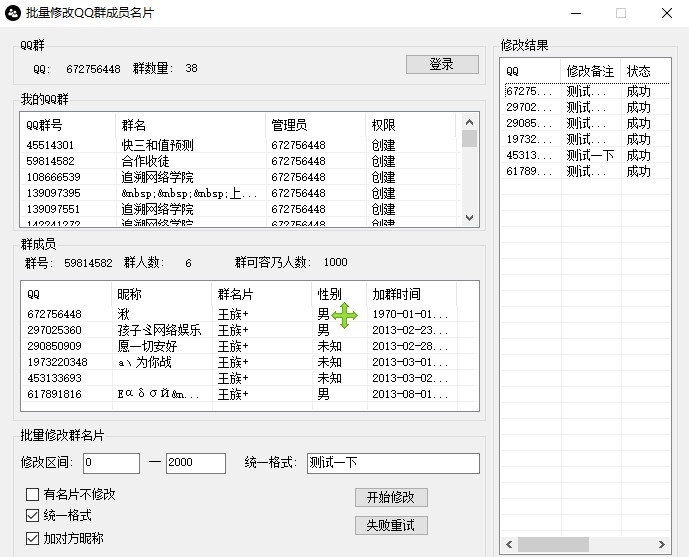This screenshot has height=557, width=689.
Task: Click the down arrow of 我的QQ群 scrollbar
Action: 469,217
